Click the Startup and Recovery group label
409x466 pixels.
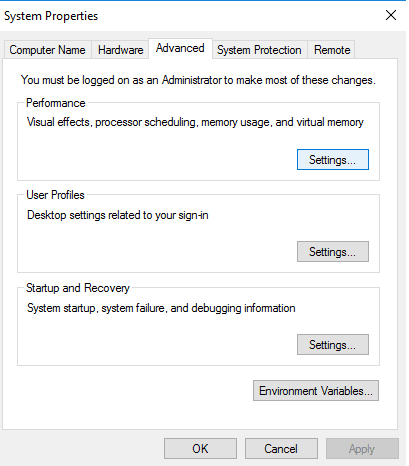pyautogui.click(x=78, y=288)
